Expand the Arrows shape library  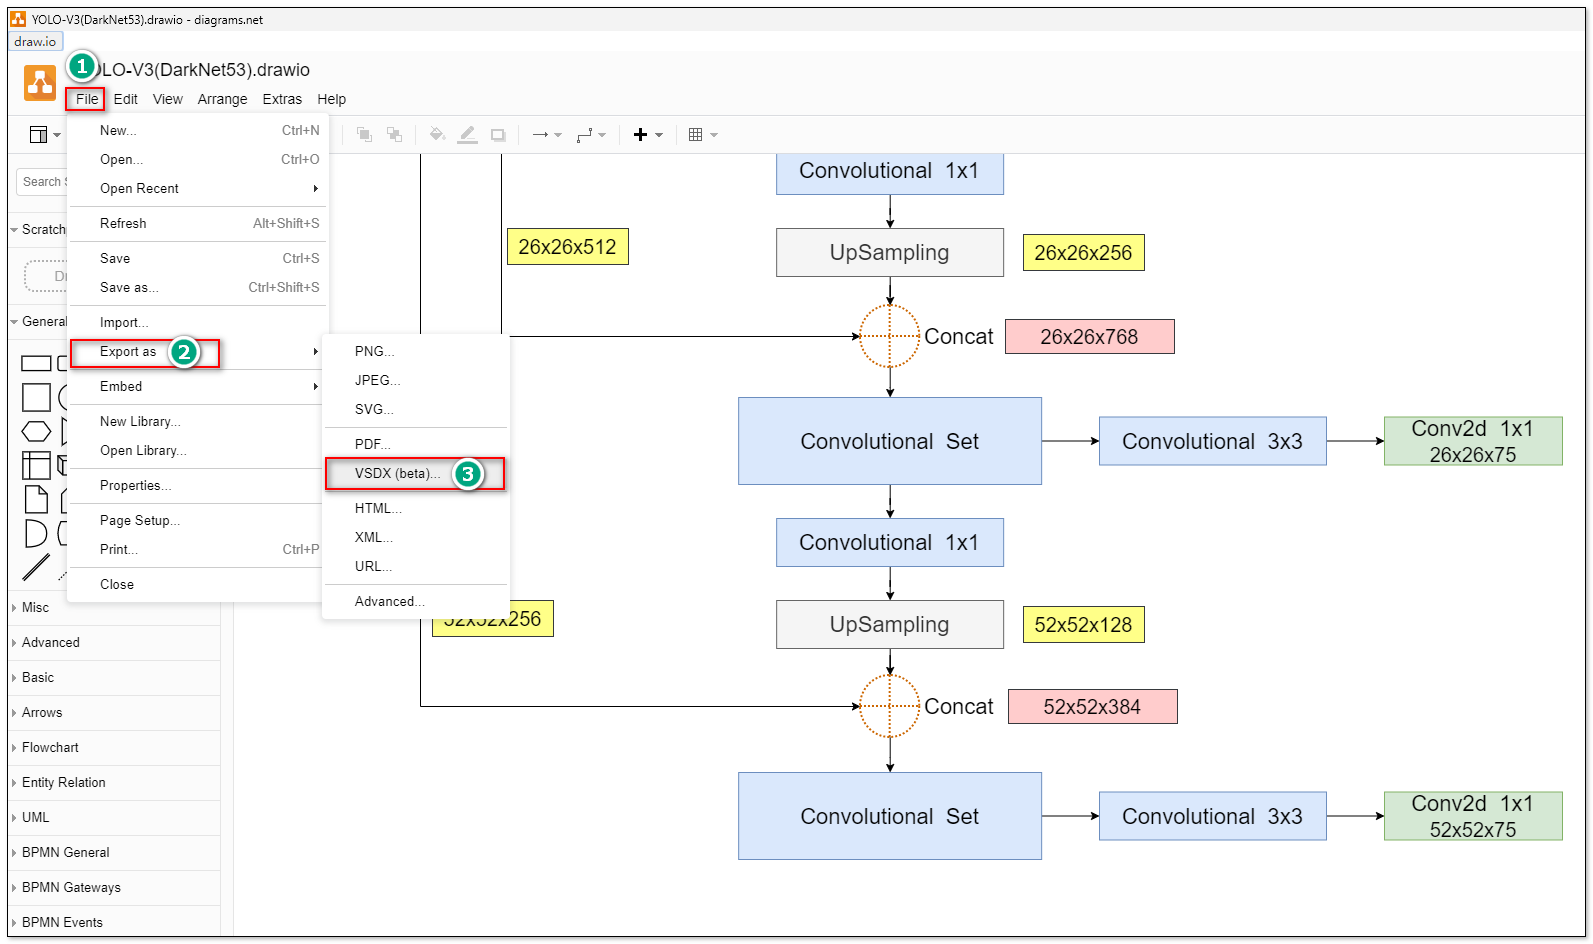click(114, 712)
